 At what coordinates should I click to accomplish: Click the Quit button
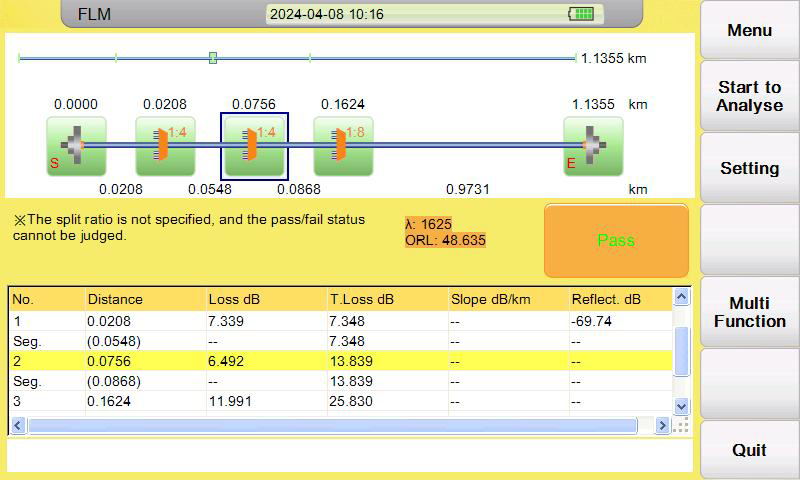click(x=749, y=450)
